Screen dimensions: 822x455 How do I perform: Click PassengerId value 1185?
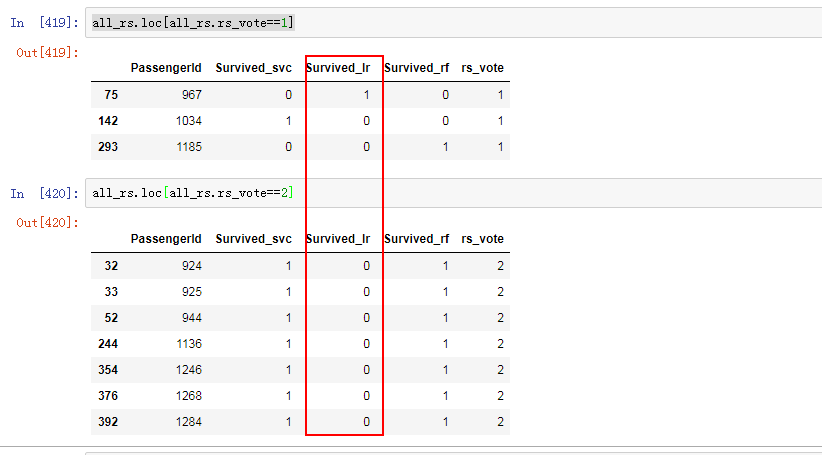[x=189, y=147]
